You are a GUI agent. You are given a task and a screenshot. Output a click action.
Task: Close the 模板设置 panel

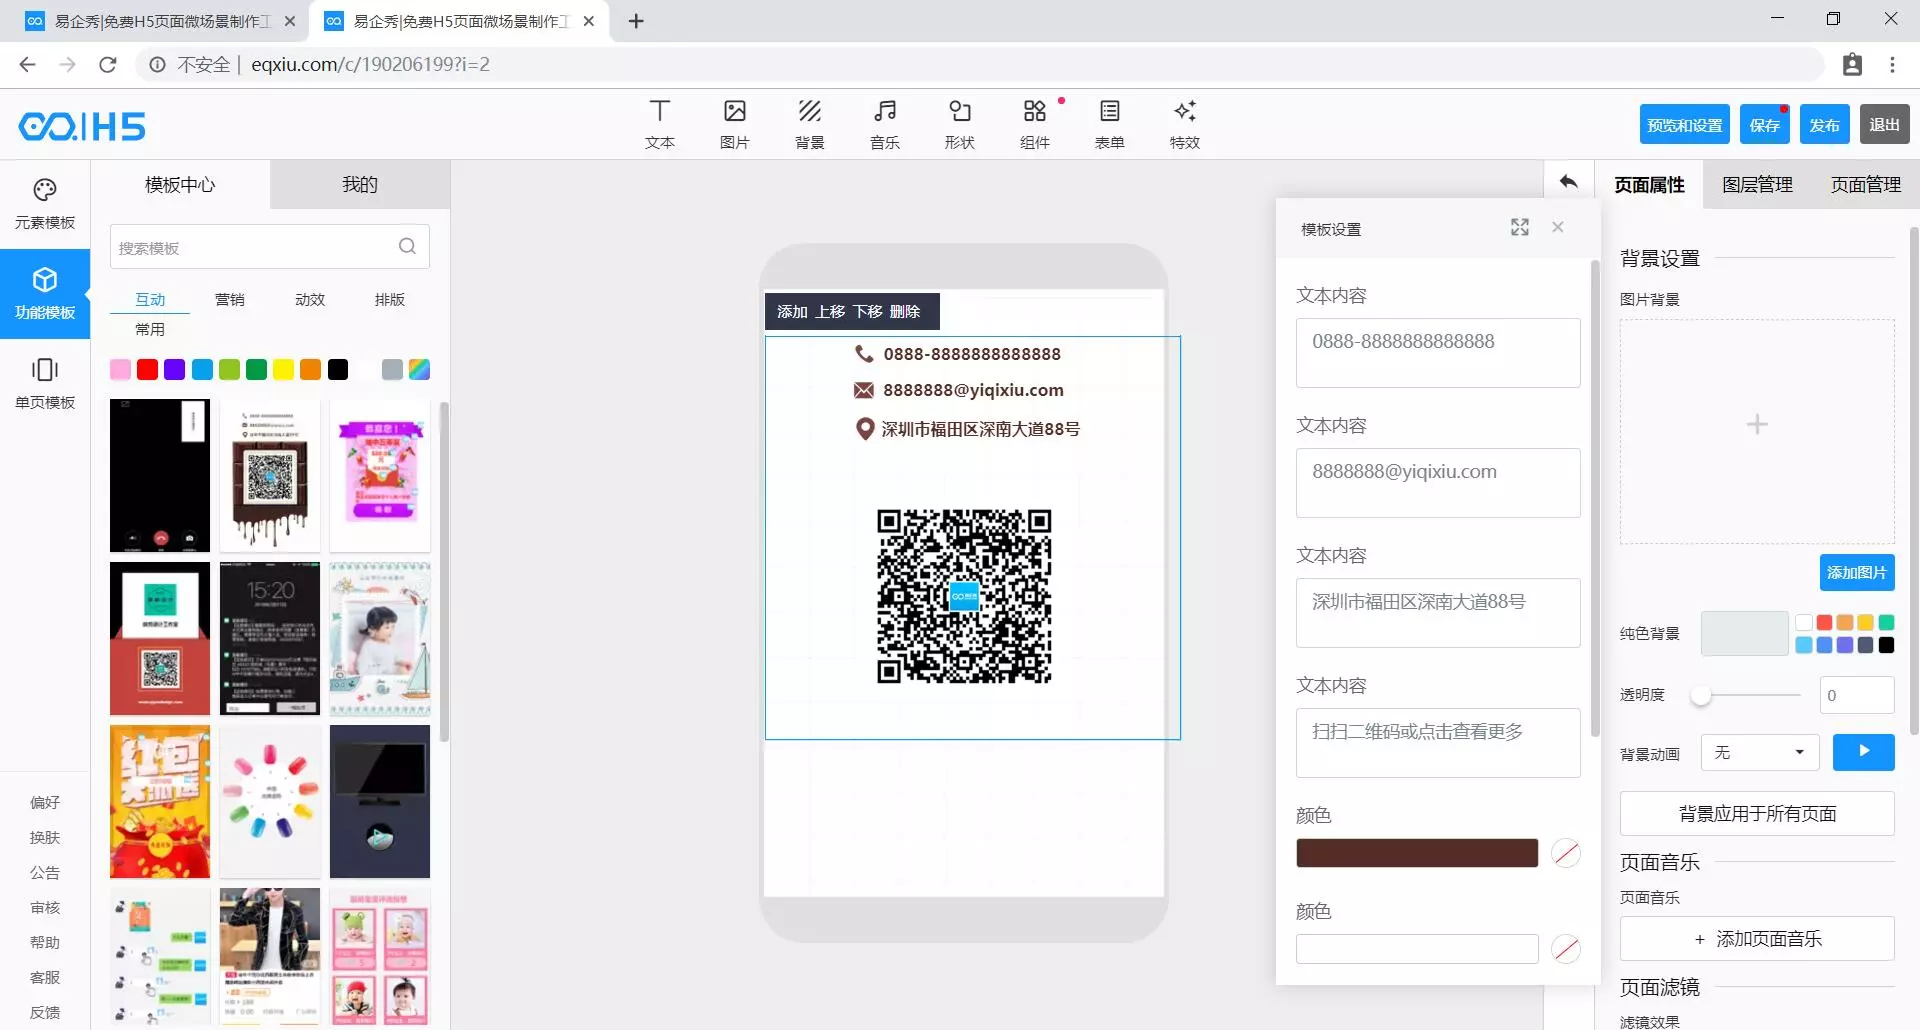(x=1558, y=227)
